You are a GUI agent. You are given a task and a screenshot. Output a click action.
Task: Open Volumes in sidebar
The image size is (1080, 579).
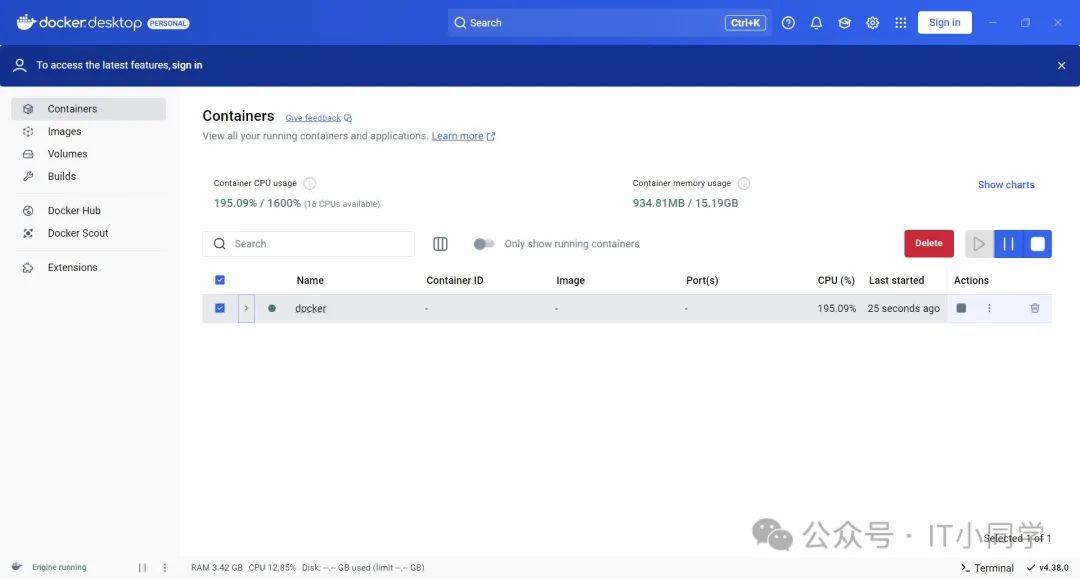click(x=89, y=154)
